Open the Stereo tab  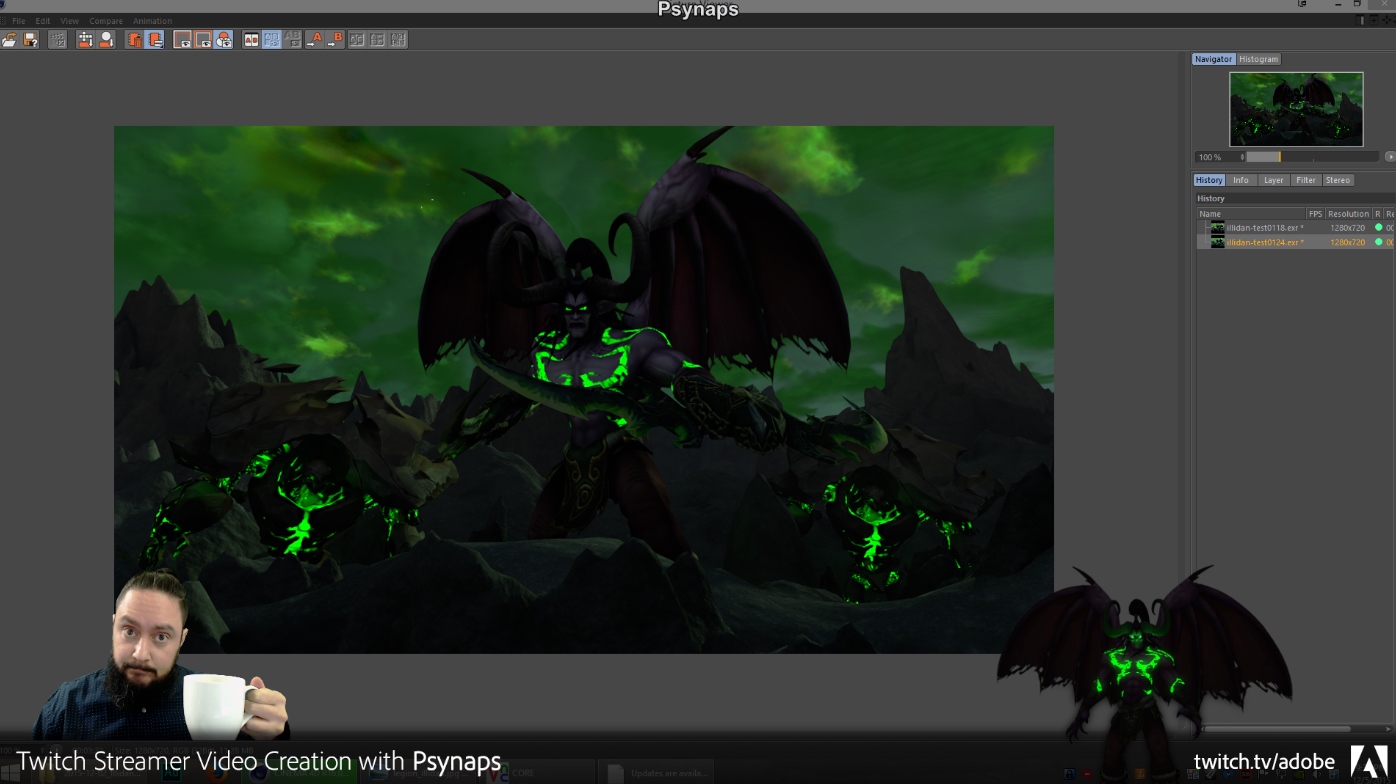point(1338,180)
